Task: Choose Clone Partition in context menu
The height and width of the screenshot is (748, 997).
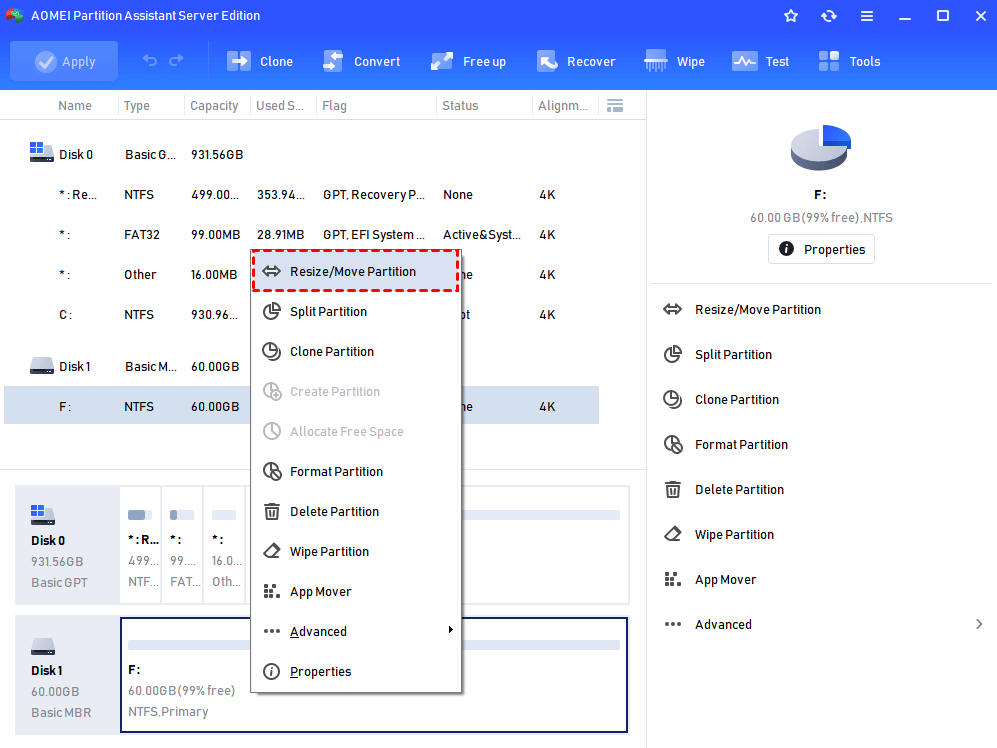Action: [355, 352]
